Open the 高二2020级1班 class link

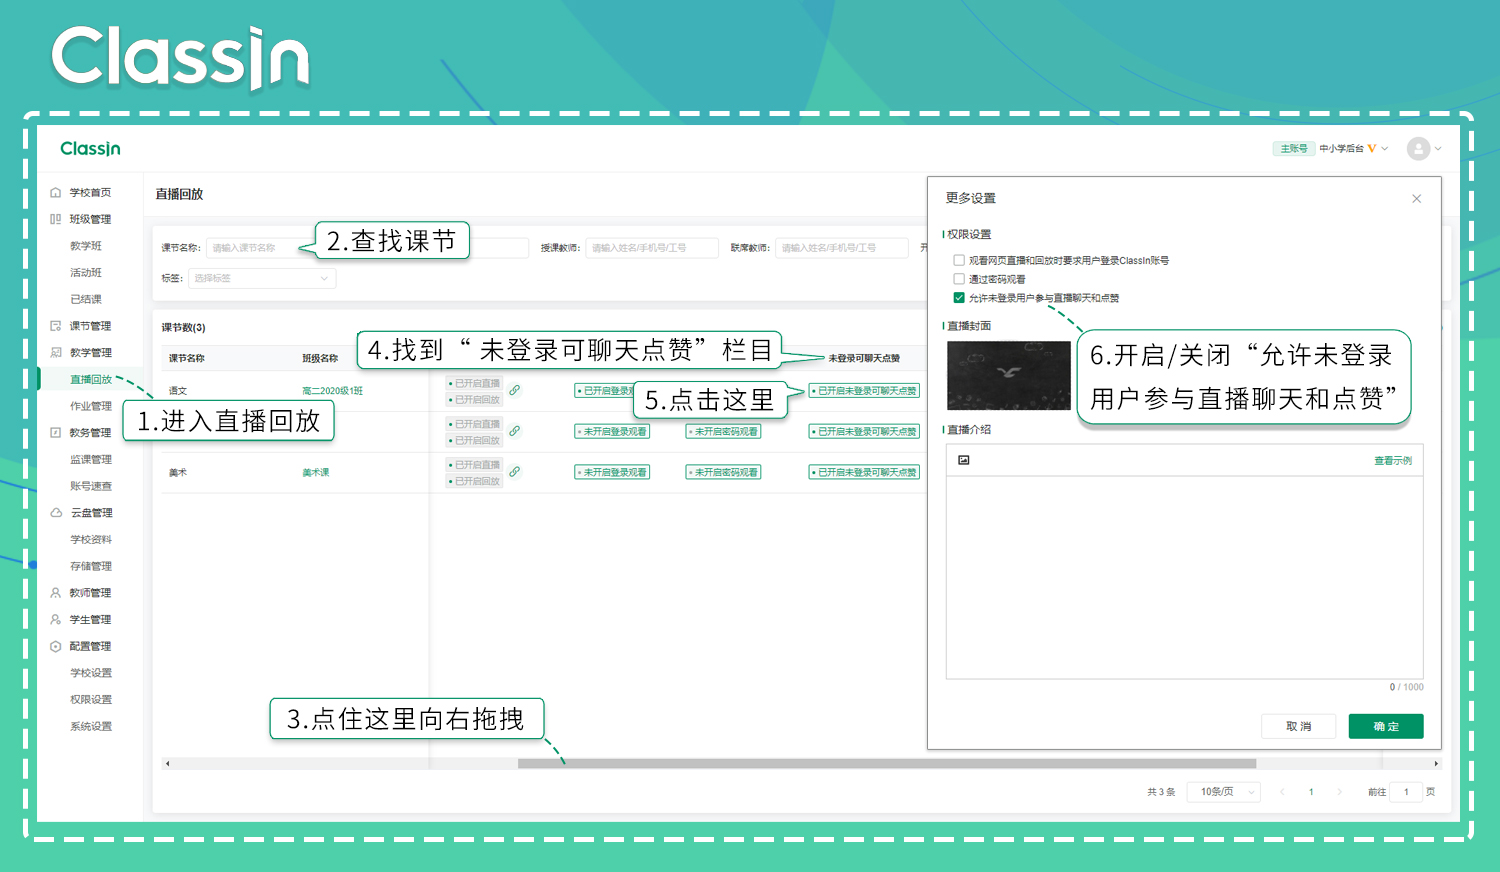coord(332,391)
